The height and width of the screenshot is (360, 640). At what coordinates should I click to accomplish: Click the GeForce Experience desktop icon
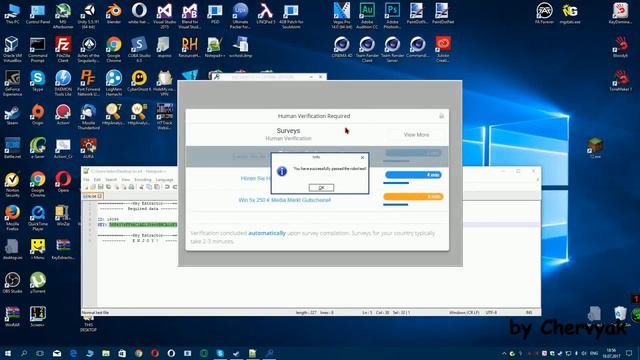pyautogui.click(x=12, y=83)
